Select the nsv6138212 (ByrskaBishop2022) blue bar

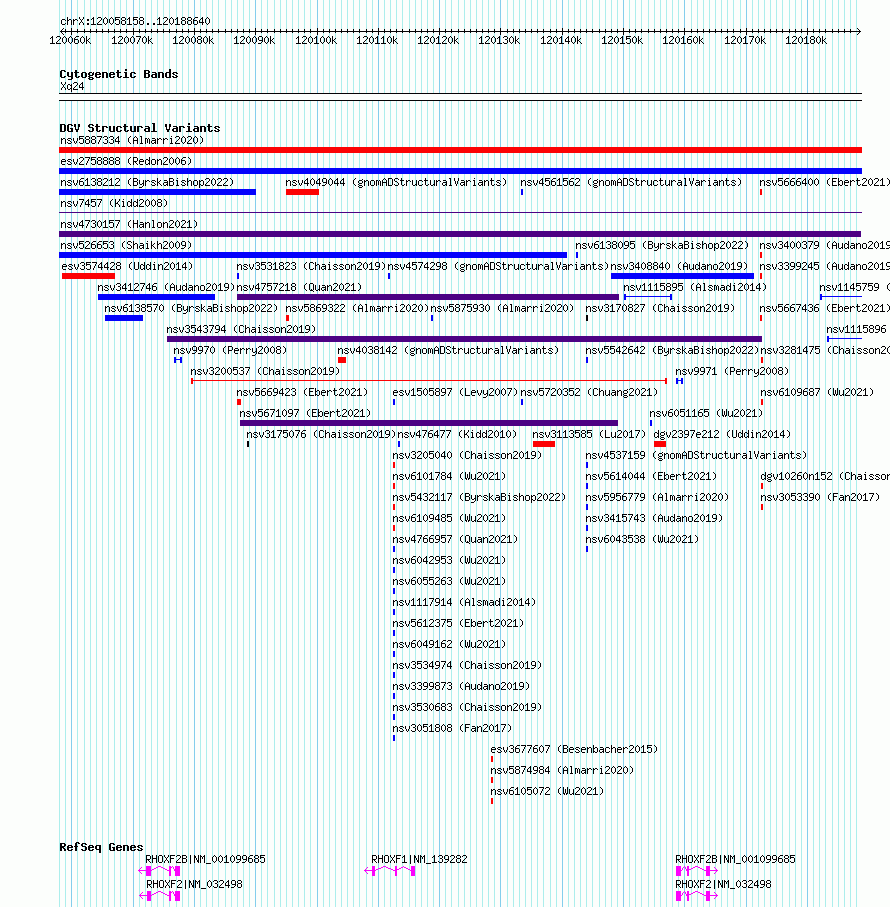click(157, 192)
